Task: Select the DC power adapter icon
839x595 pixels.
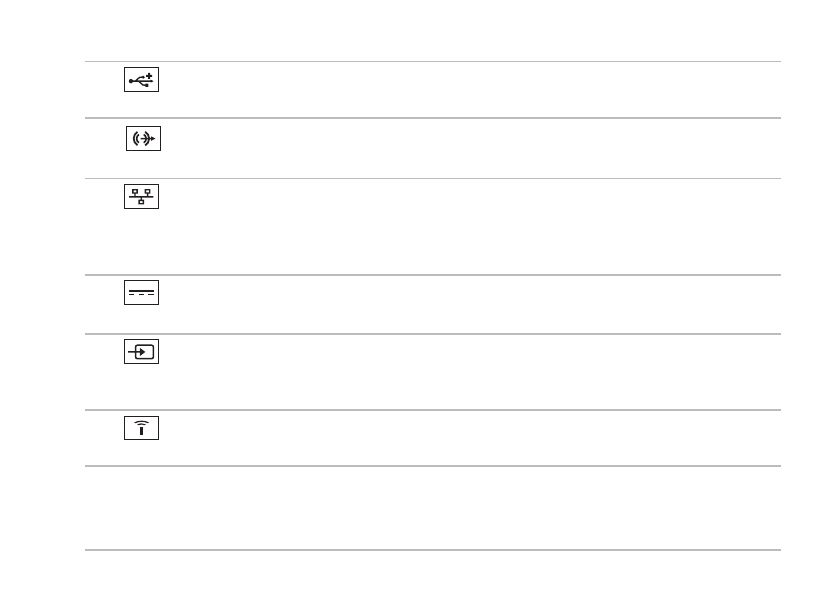Action: click(x=141, y=293)
